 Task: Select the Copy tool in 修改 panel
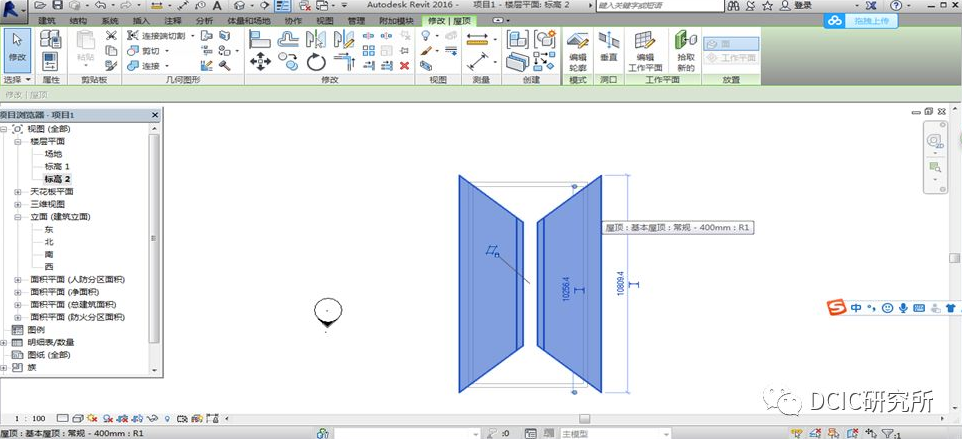pos(288,61)
